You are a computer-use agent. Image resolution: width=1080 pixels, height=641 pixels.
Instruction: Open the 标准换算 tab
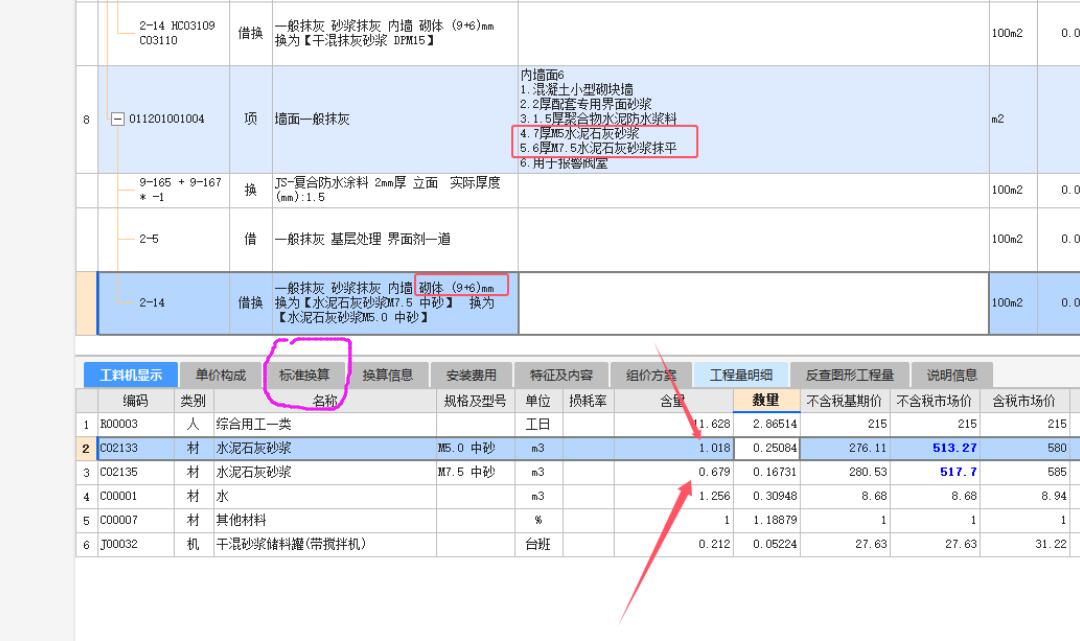(x=304, y=375)
